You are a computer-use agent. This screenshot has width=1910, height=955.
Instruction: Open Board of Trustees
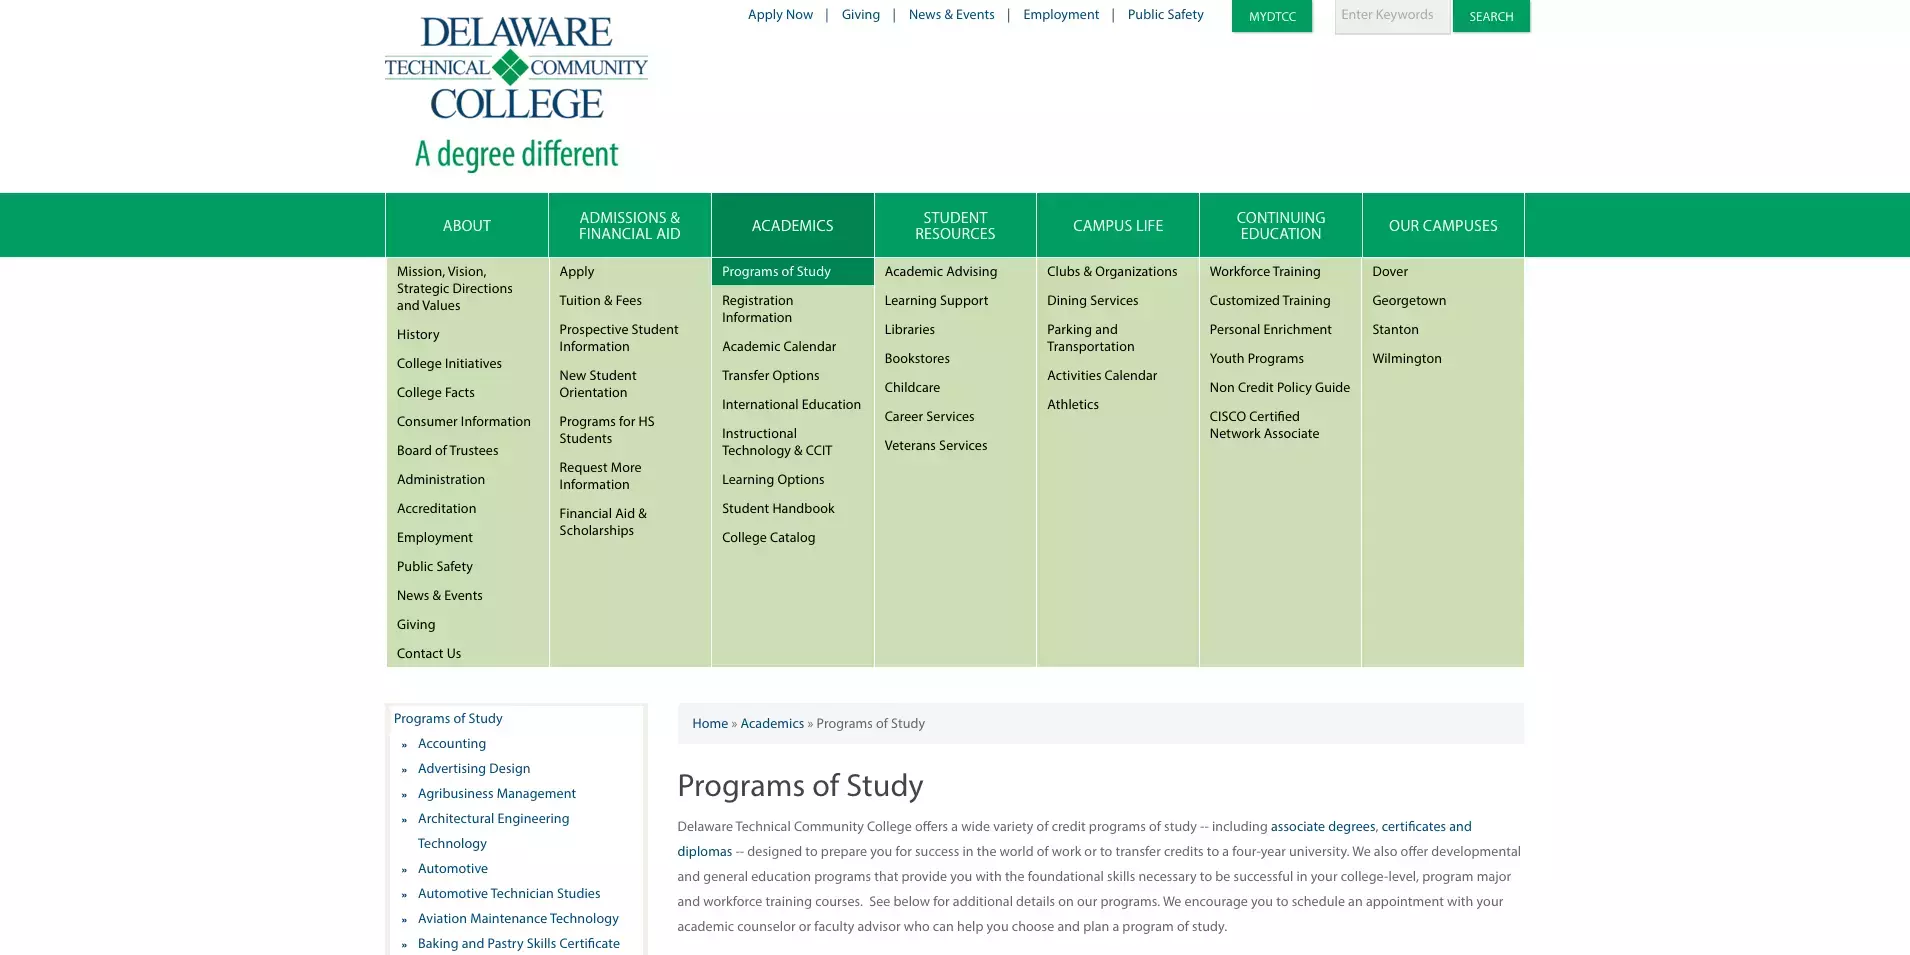[447, 450]
